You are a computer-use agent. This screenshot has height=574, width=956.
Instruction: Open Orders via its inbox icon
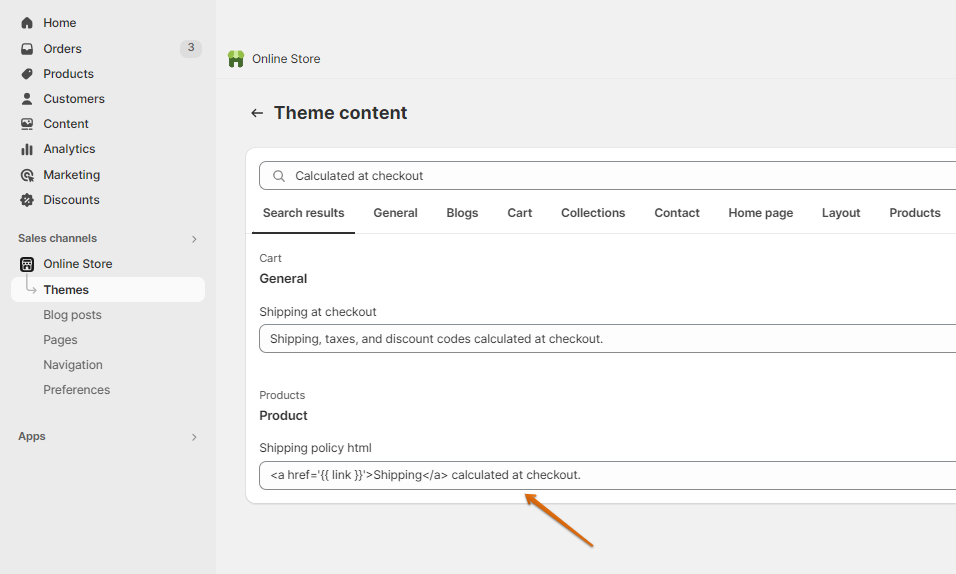[x=27, y=49]
